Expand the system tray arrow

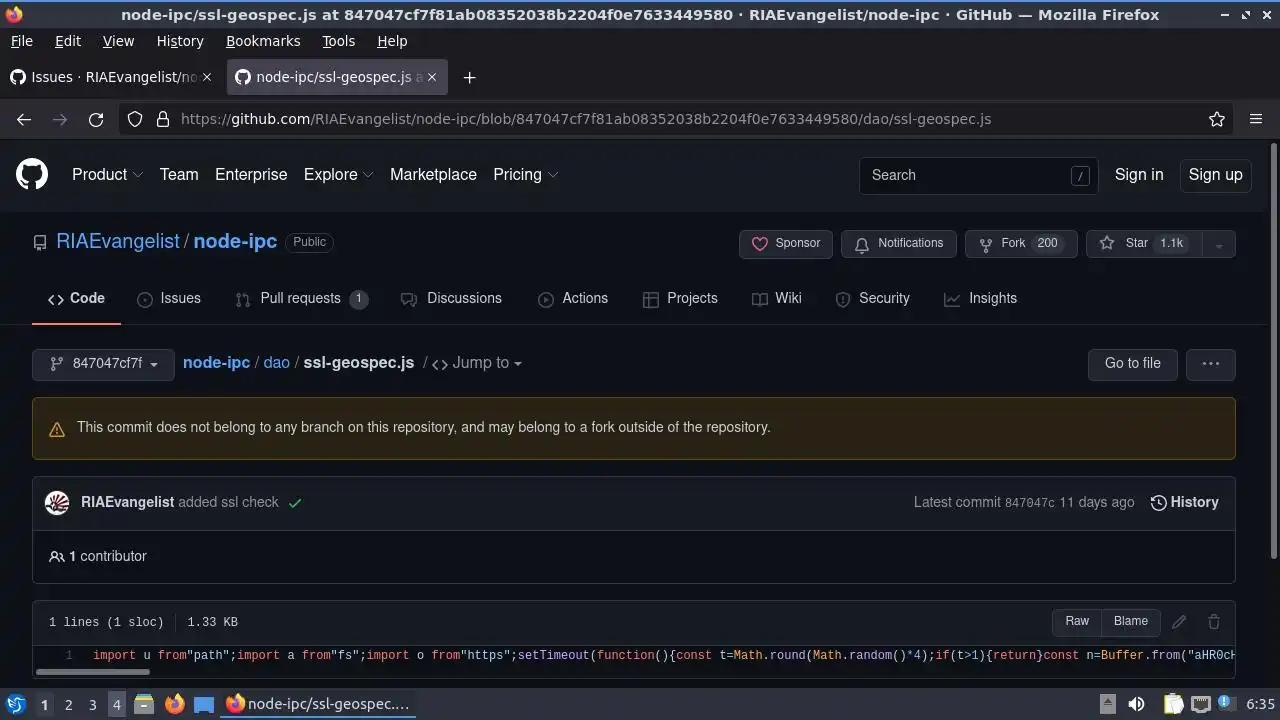(x=1107, y=704)
